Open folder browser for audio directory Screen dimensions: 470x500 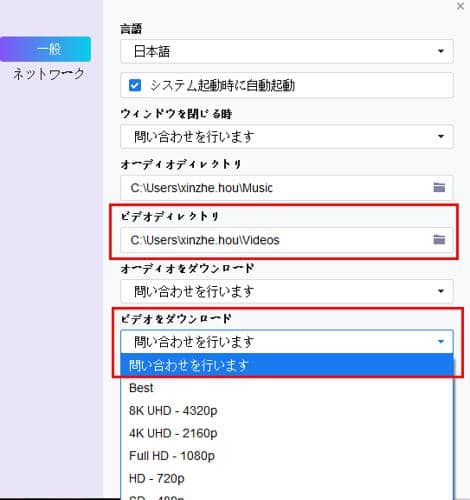(x=439, y=187)
